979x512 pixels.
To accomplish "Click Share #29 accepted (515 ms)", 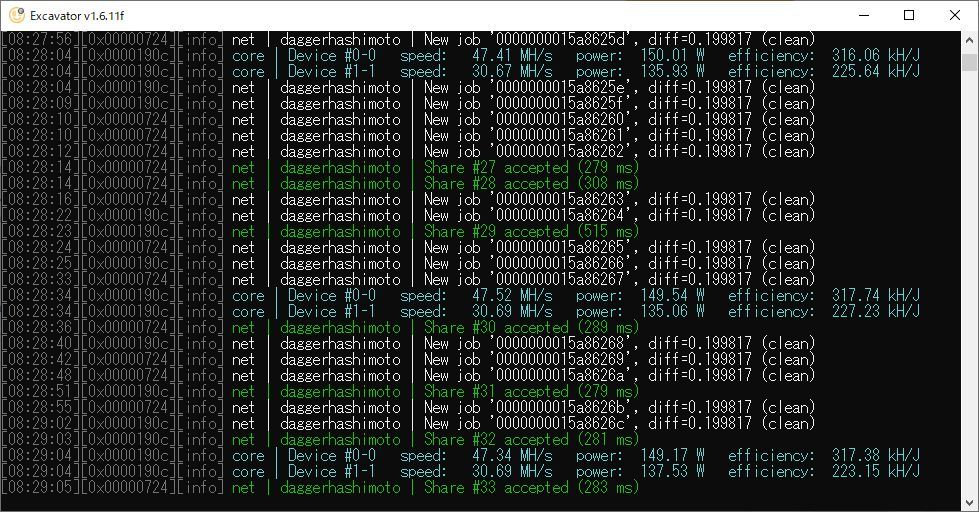I will [531, 232].
